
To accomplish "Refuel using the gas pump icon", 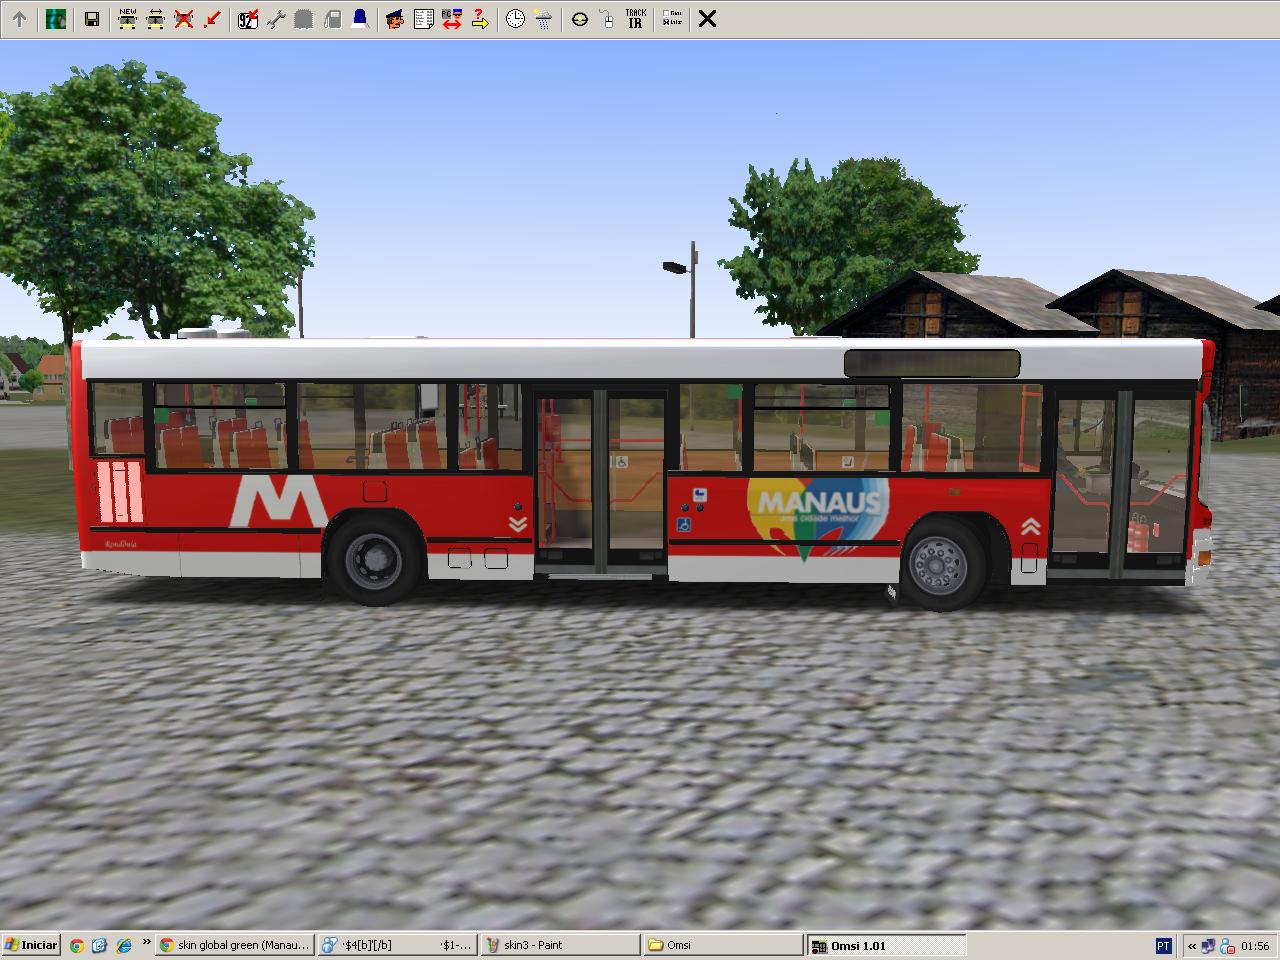I will (332, 18).
